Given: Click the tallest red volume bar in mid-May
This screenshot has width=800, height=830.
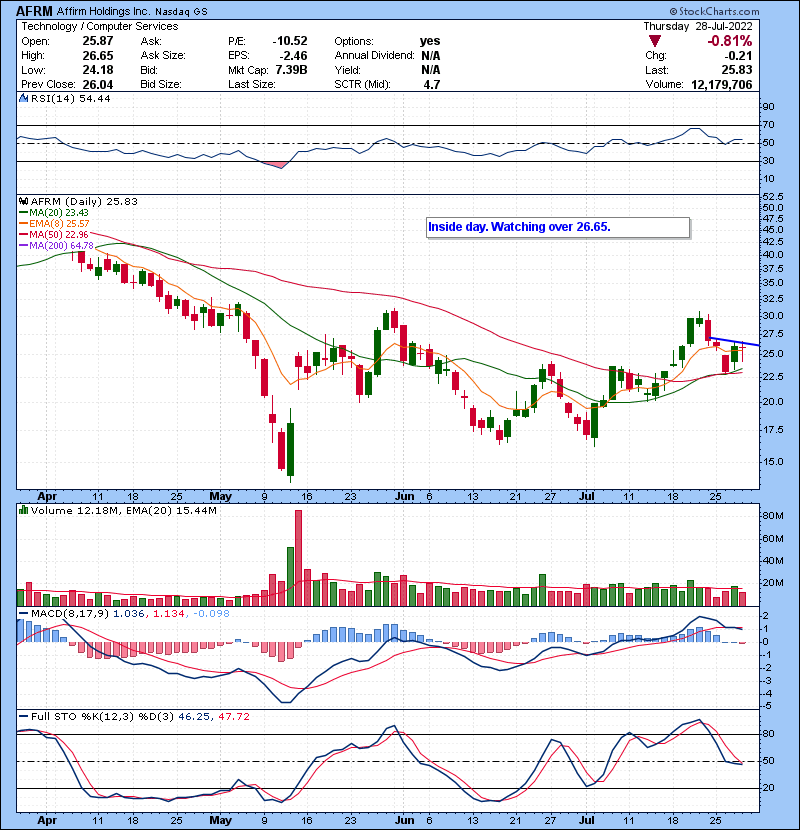Looking at the screenshot, I should click(x=298, y=558).
